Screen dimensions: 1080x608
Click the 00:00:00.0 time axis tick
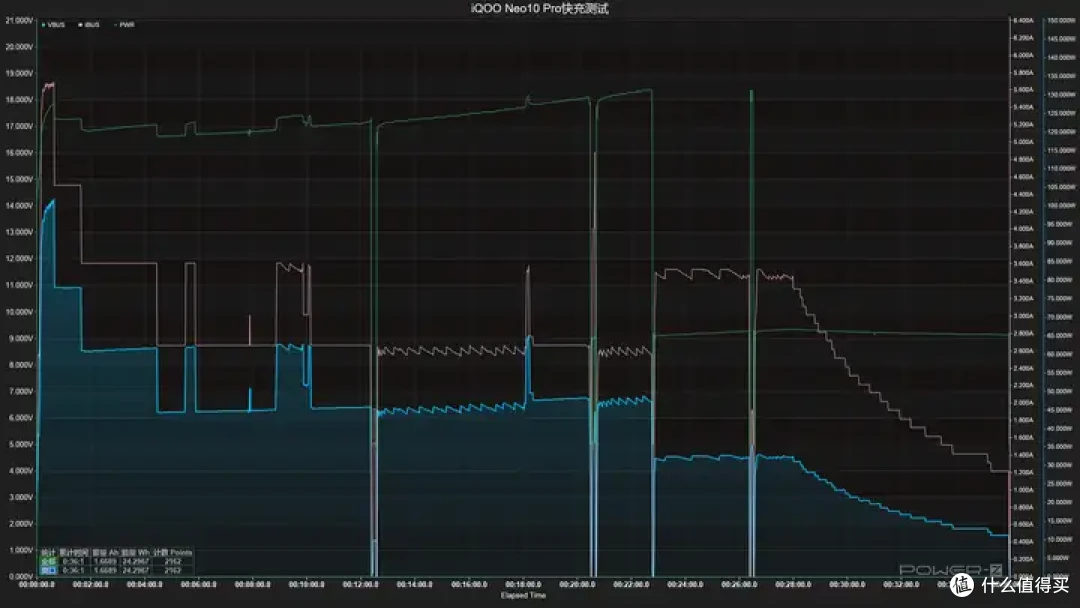click(37, 585)
